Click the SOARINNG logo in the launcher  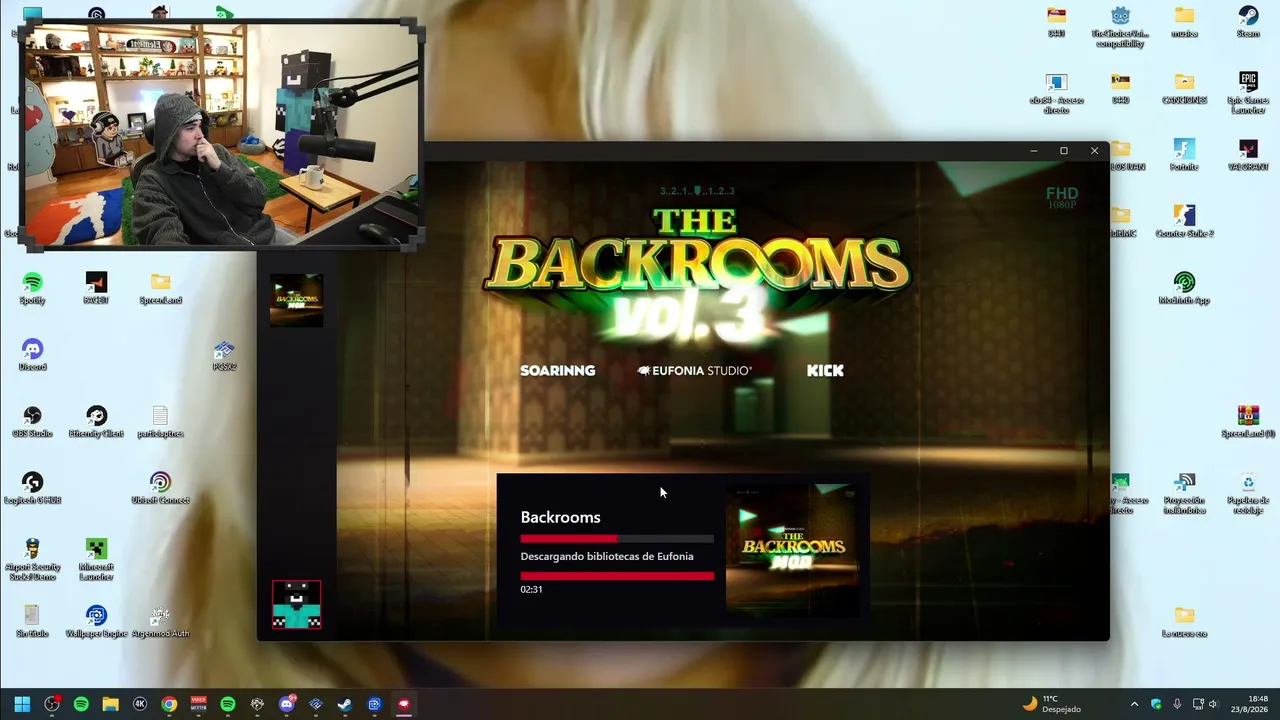coord(557,370)
